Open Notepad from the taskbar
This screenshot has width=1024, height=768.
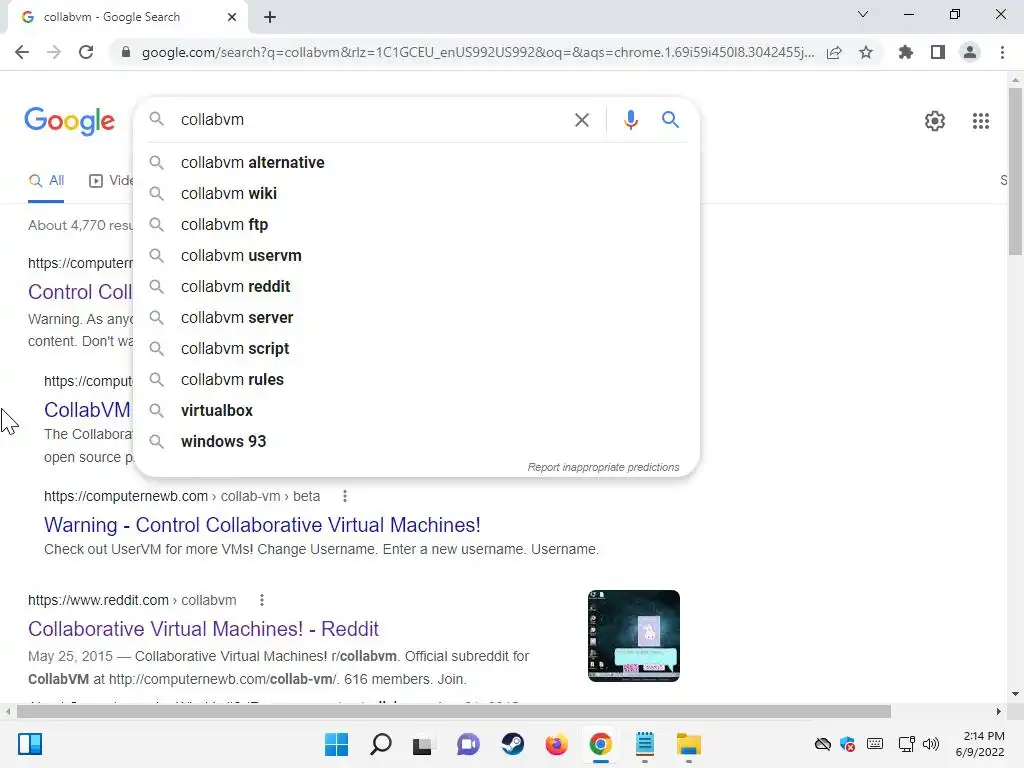pyautogui.click(x=645, y=744)
